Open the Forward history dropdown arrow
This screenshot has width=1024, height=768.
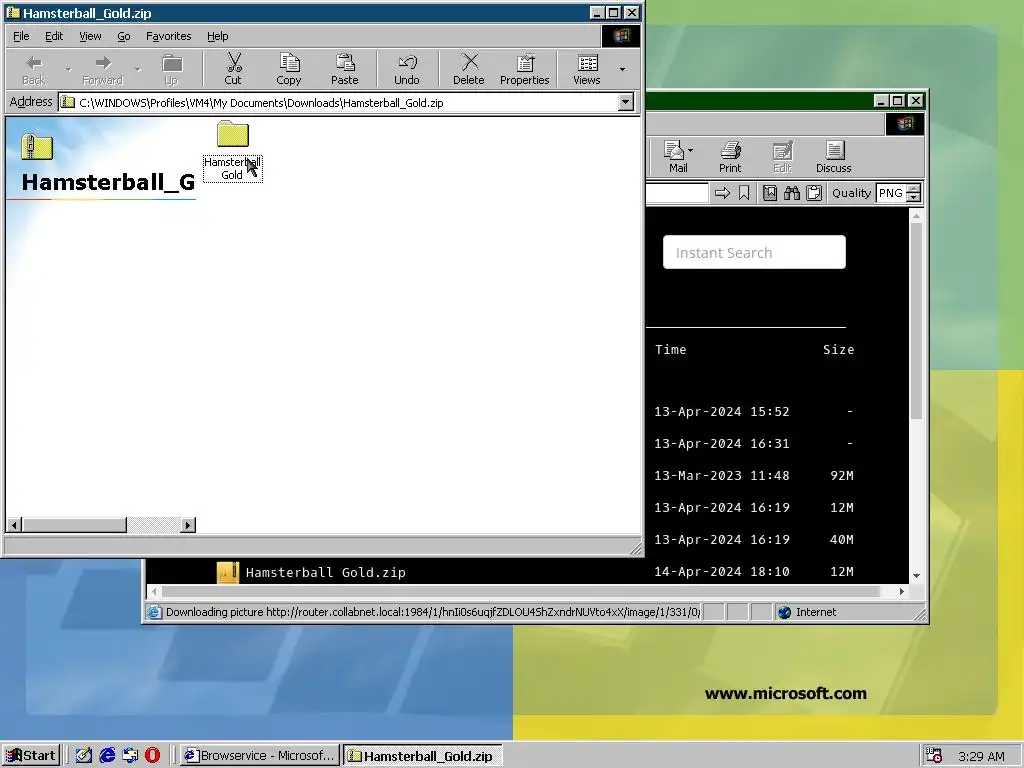click(x=137, y=69)
